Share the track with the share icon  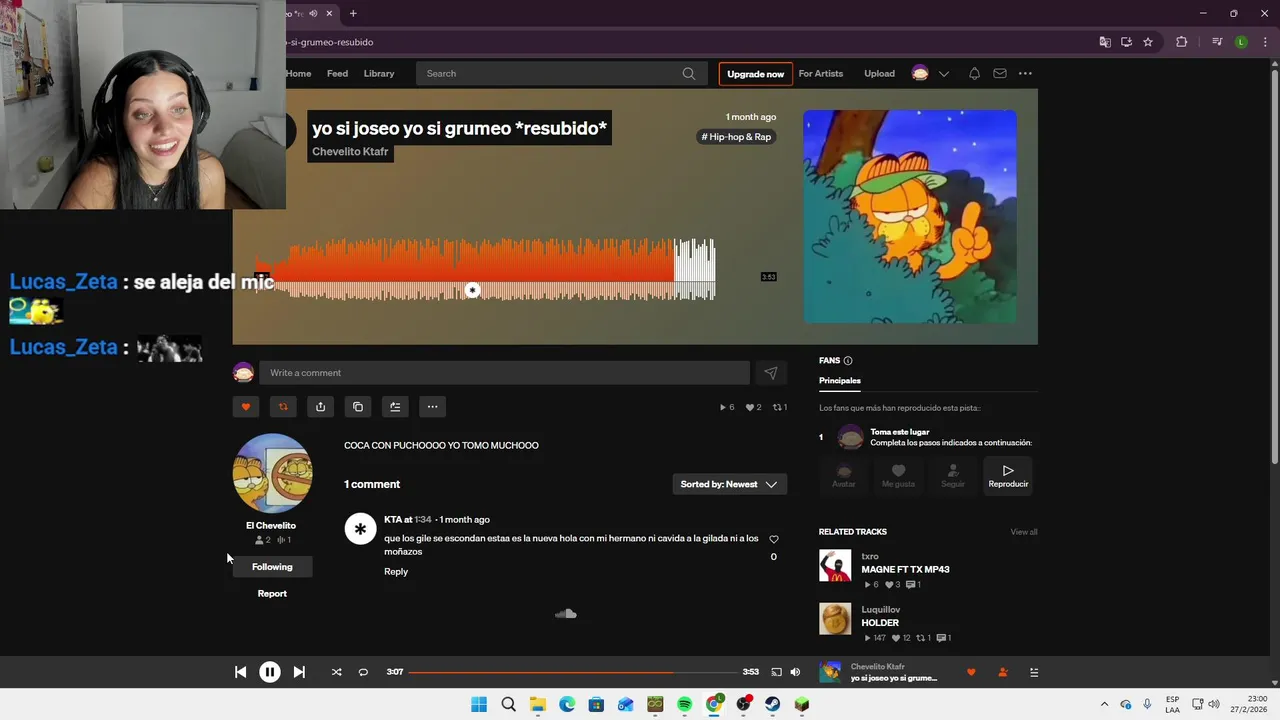coord(320,406)
